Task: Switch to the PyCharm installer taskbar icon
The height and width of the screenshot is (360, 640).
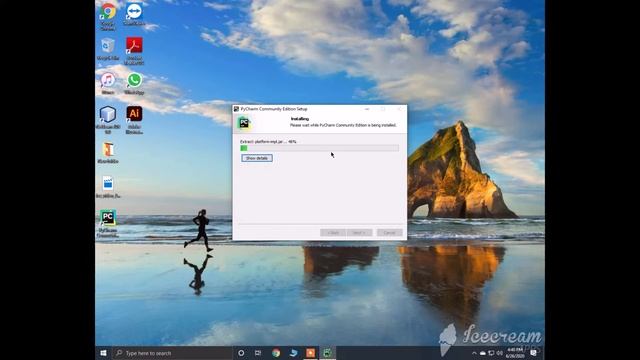Action: click(x=327, y=353)
